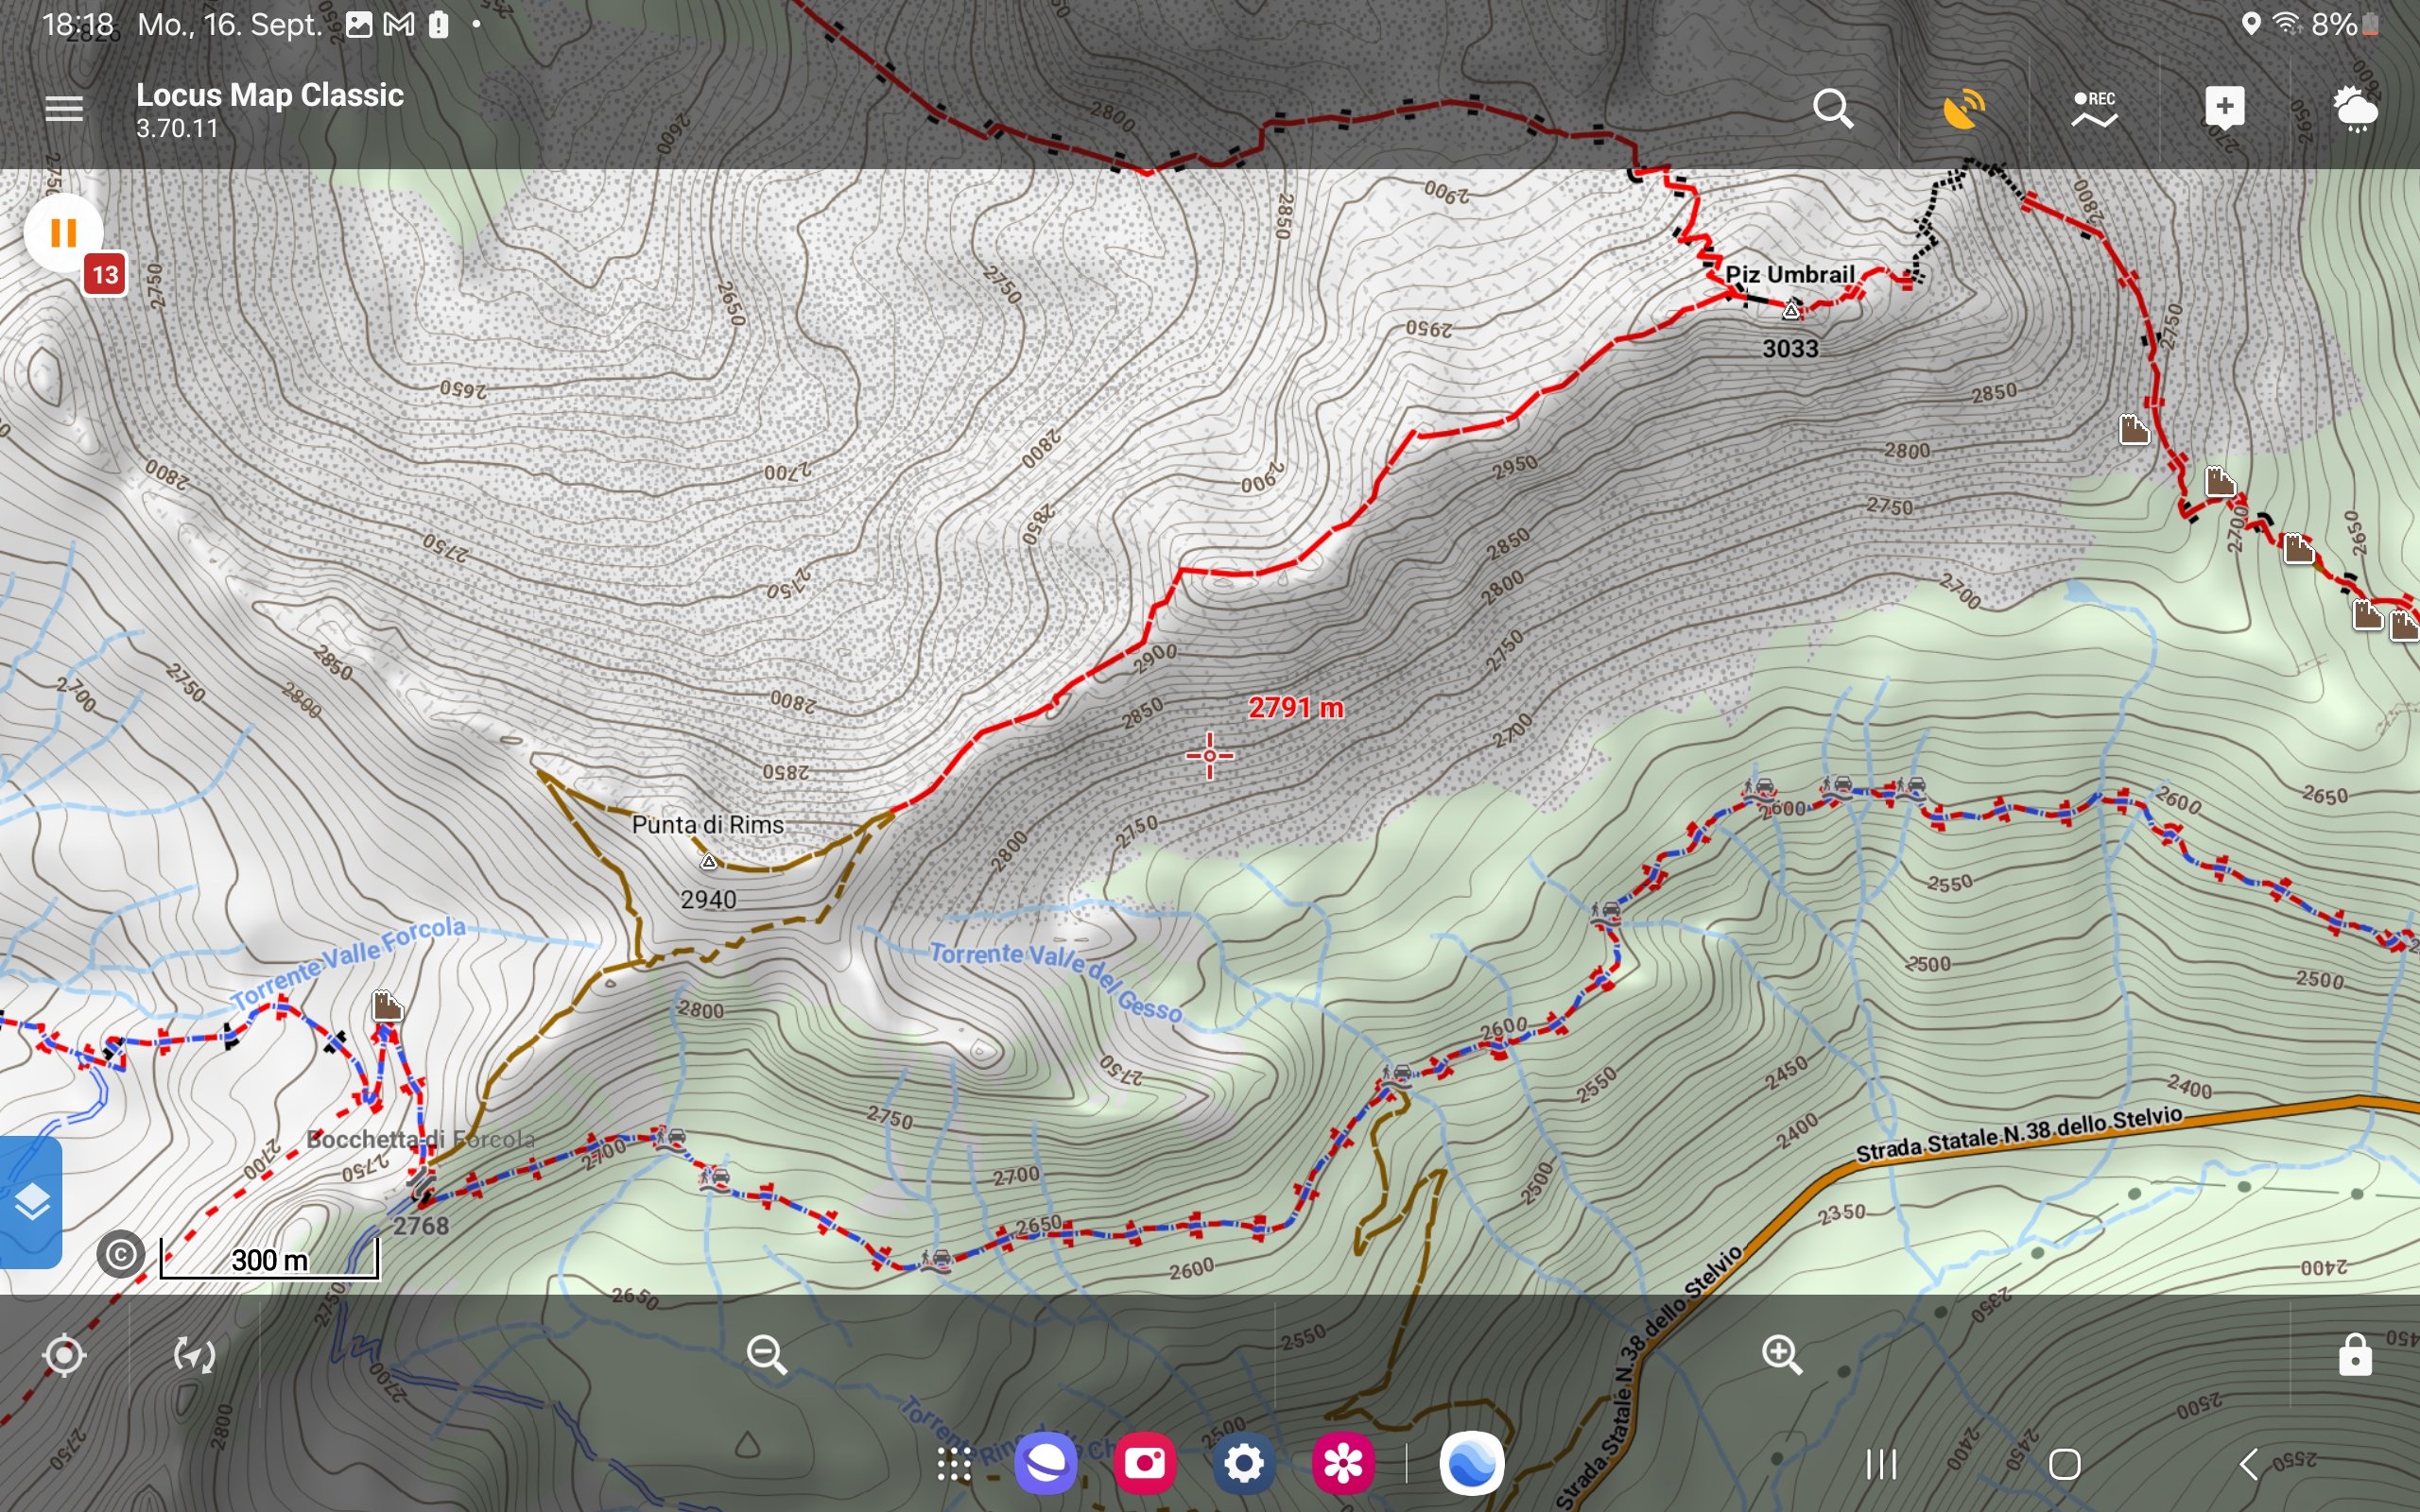Image resolution: width=2420 pixels, height=1512 pixels.
Task: Add a new point with the plus icon
Action: pyautogui.click(x=2224, y=108)
